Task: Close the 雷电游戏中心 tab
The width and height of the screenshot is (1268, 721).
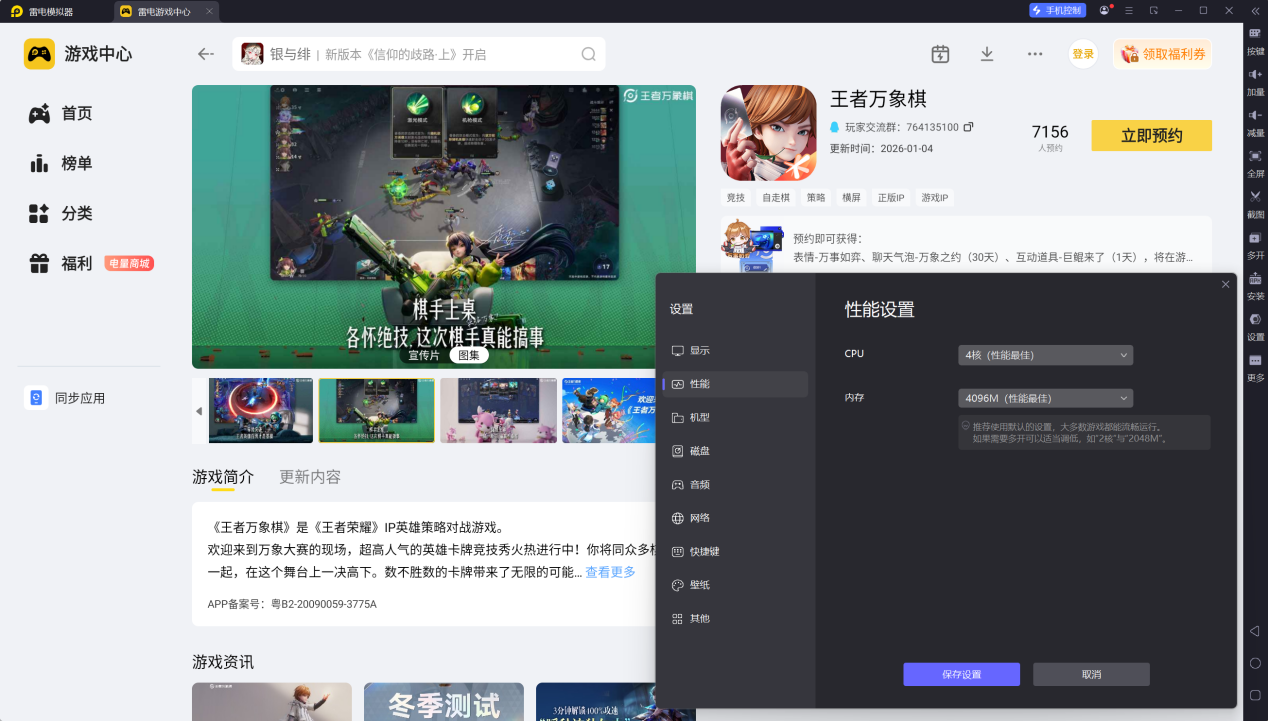Action: (208, 11)
